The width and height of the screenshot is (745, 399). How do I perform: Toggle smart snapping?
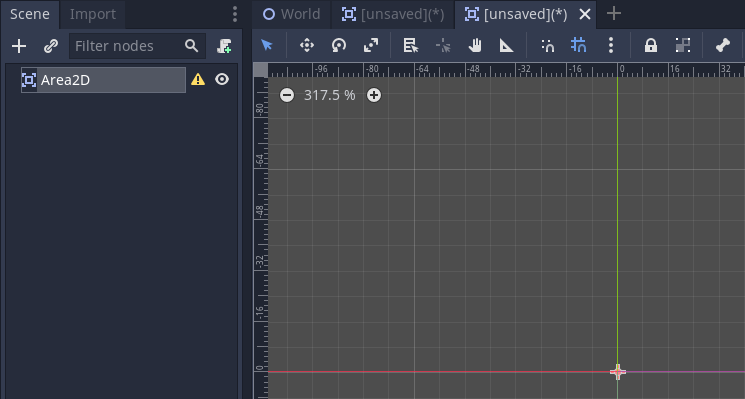tap(548, 46)
